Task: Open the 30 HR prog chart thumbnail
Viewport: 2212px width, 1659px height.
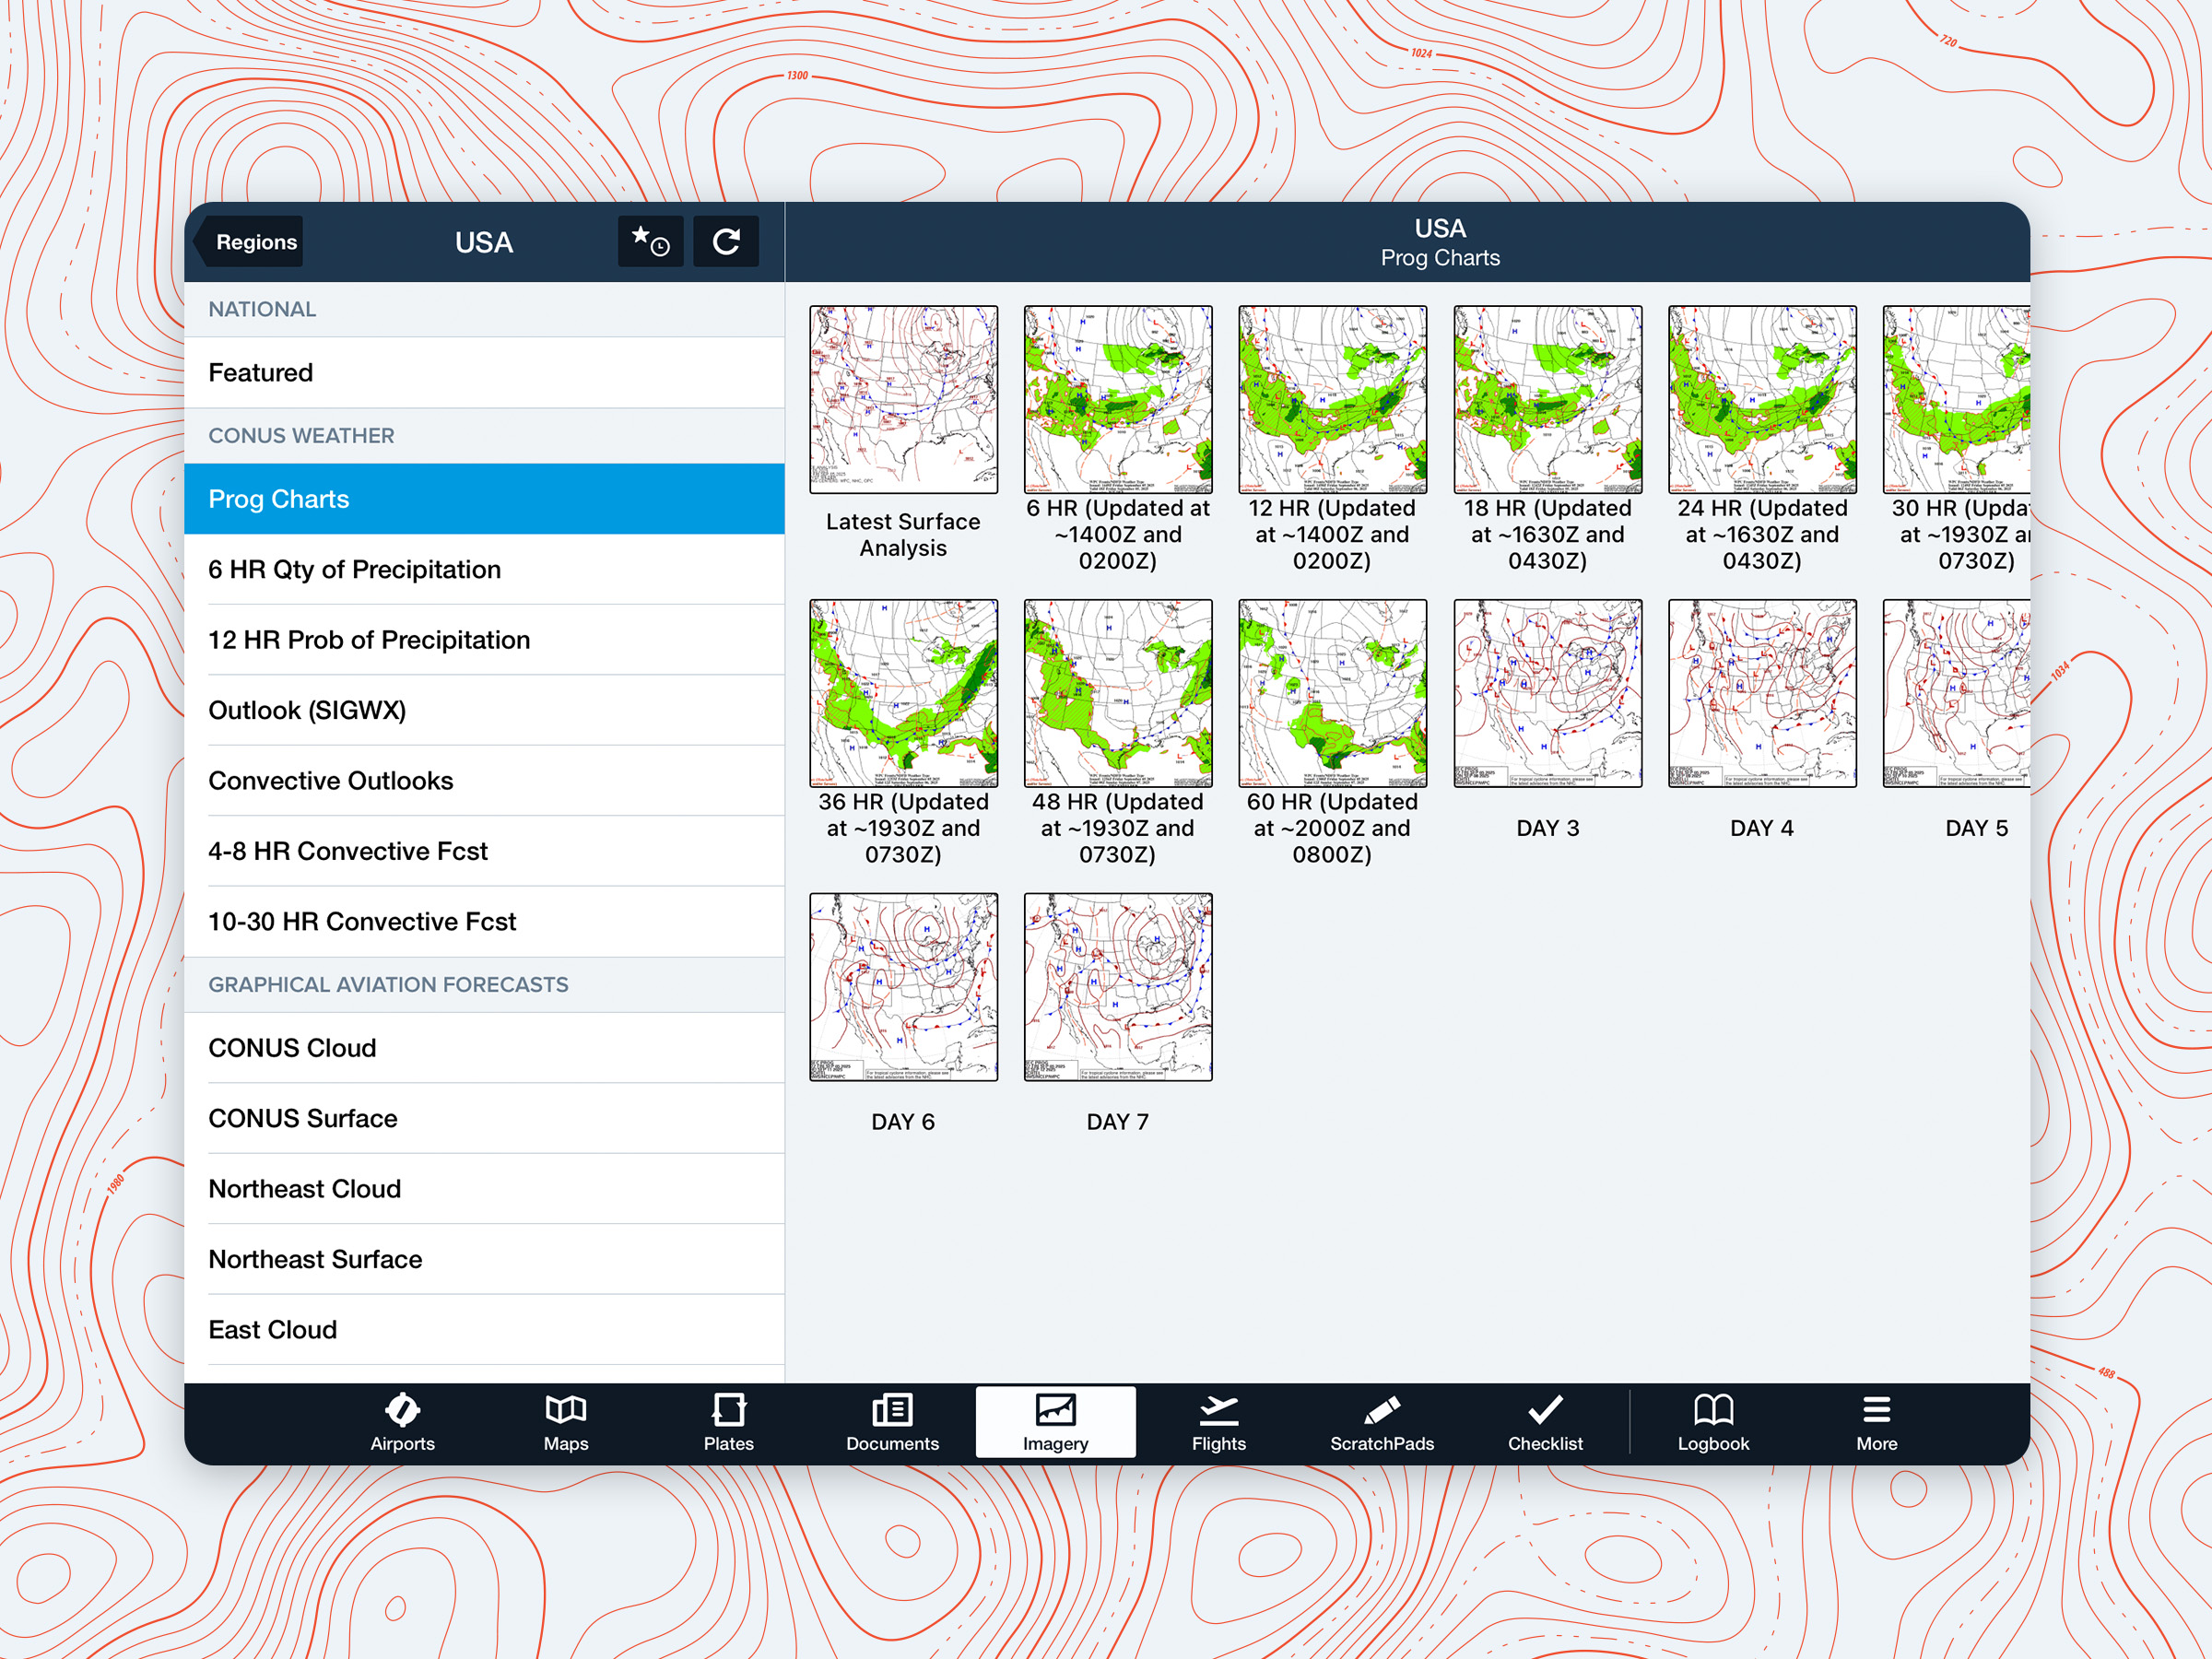Action: (x=1956, y=399)
